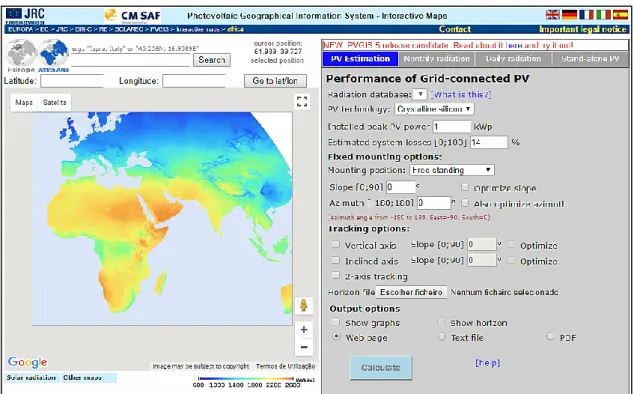Switch map to Satellite view

coord(55,102)
